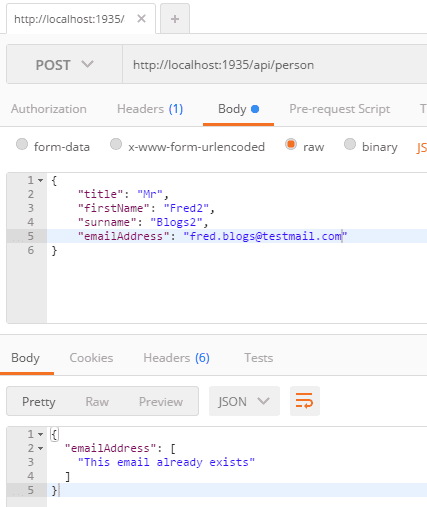427x507 pixels.
Task: Collapse response line 1 fold arrow
Action: pyautogui.click(x=40, y=434)
